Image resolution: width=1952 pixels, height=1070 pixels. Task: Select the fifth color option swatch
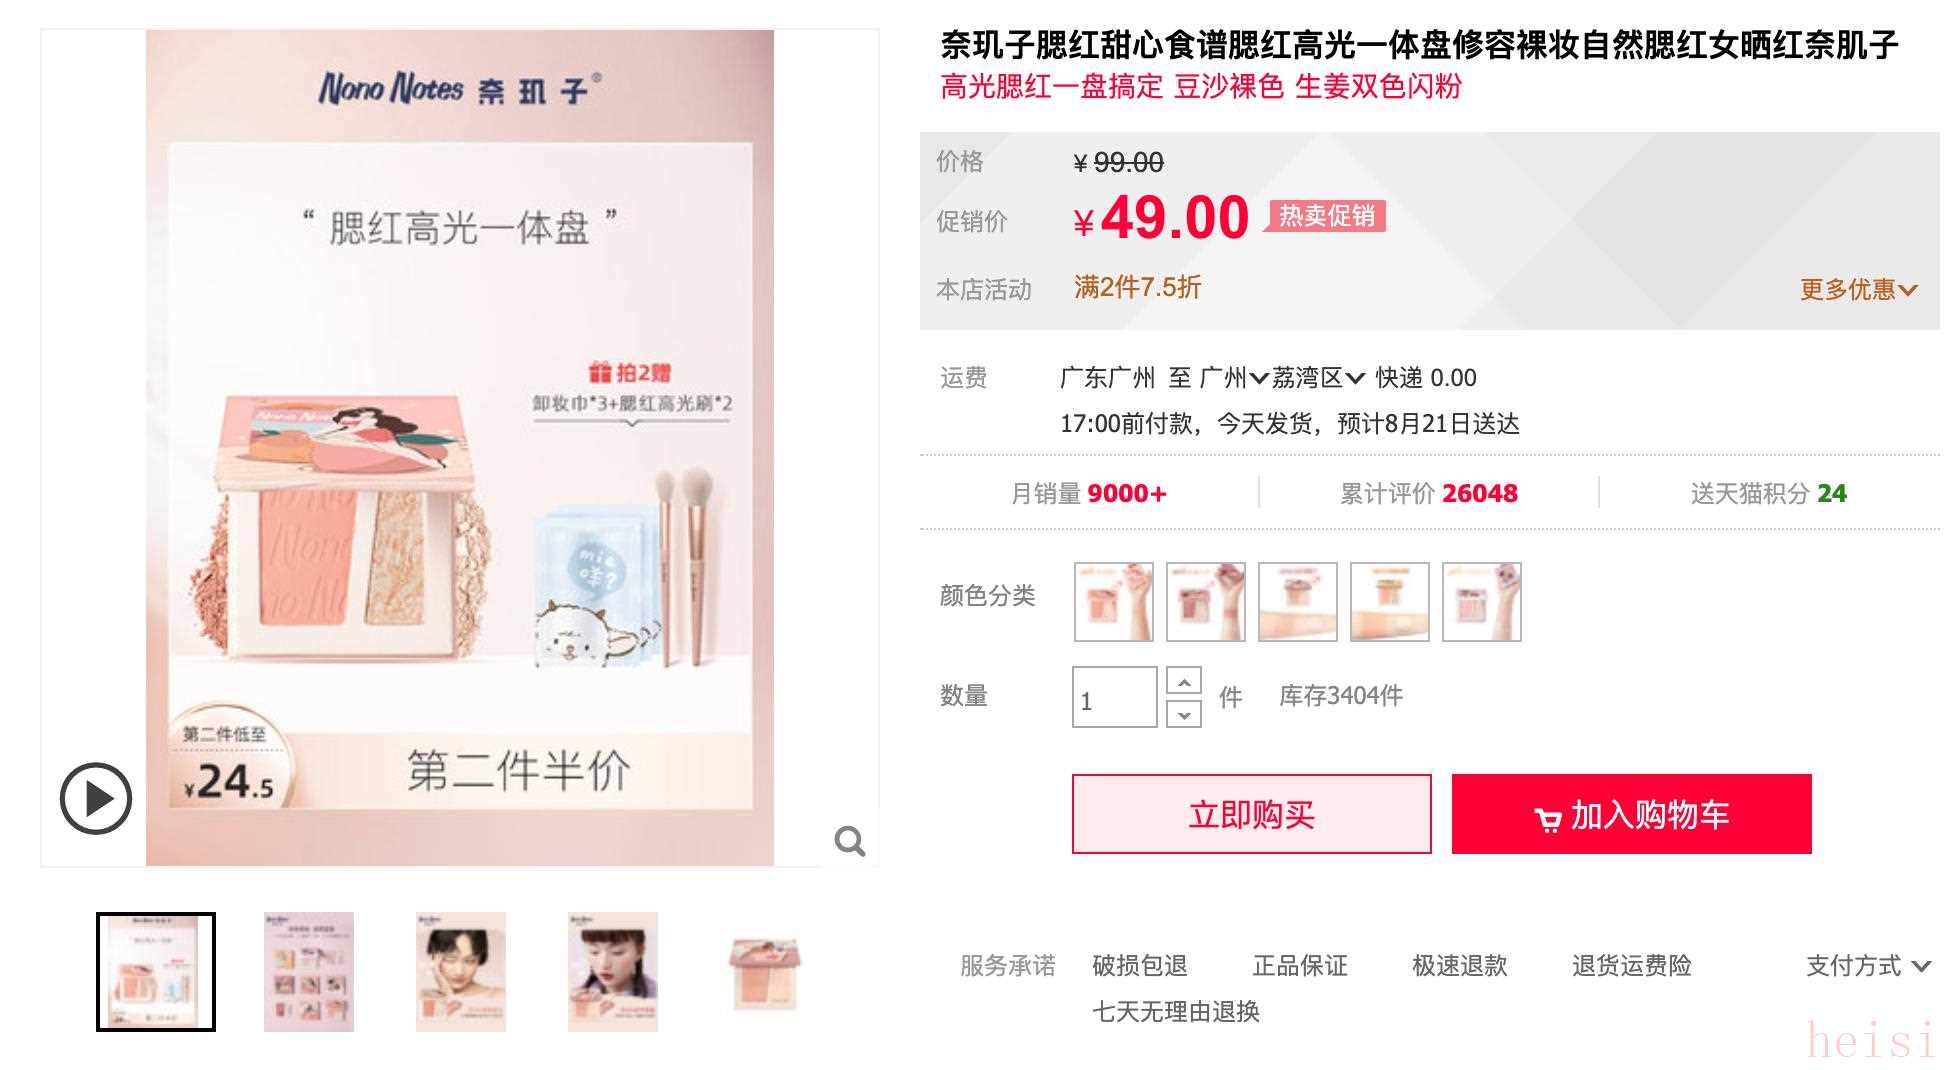click(x=1481, y=601)
